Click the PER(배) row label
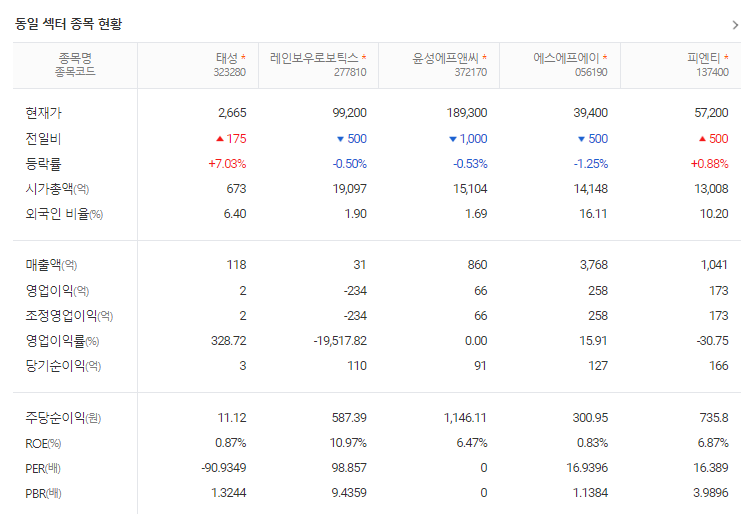This screenshot has width=748, height=514. pyautogui.click(x=43, y=469)
